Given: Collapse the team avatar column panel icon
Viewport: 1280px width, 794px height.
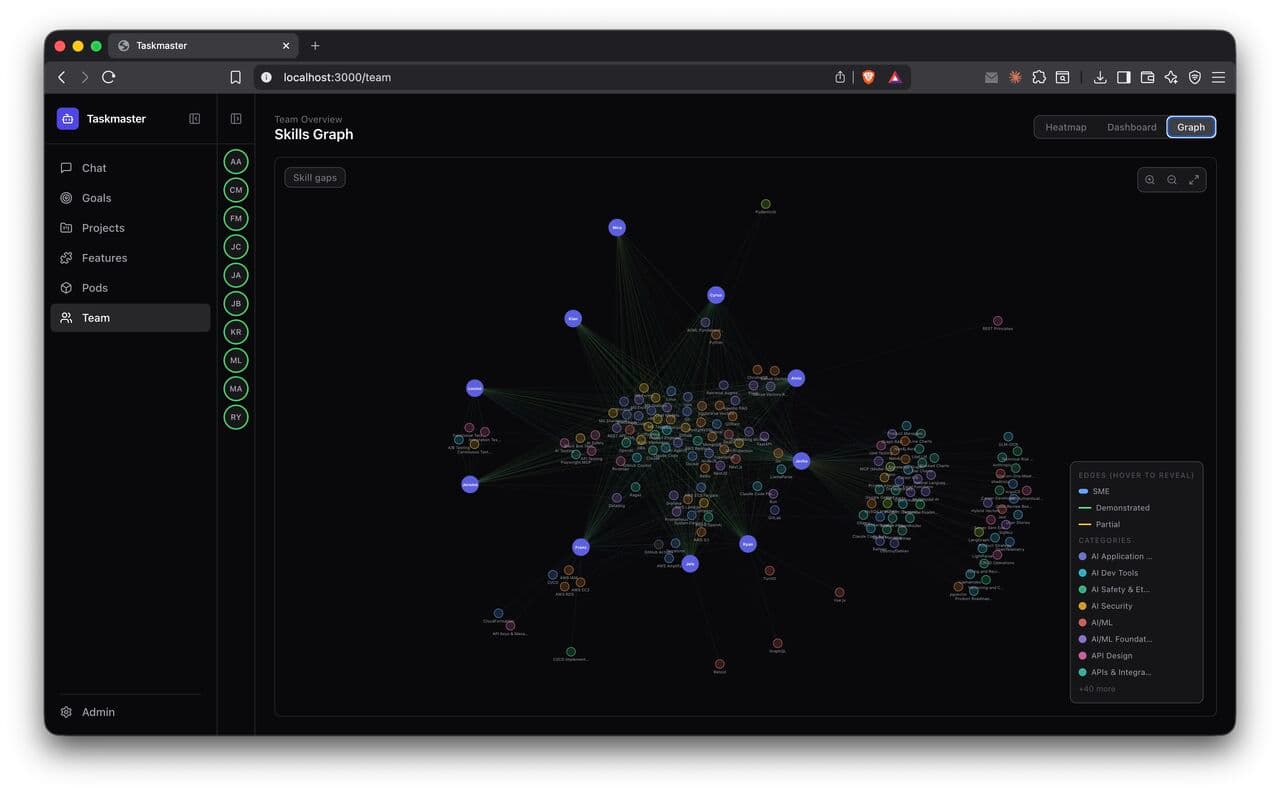Looking at the screenshot, I should click(235, 118).
